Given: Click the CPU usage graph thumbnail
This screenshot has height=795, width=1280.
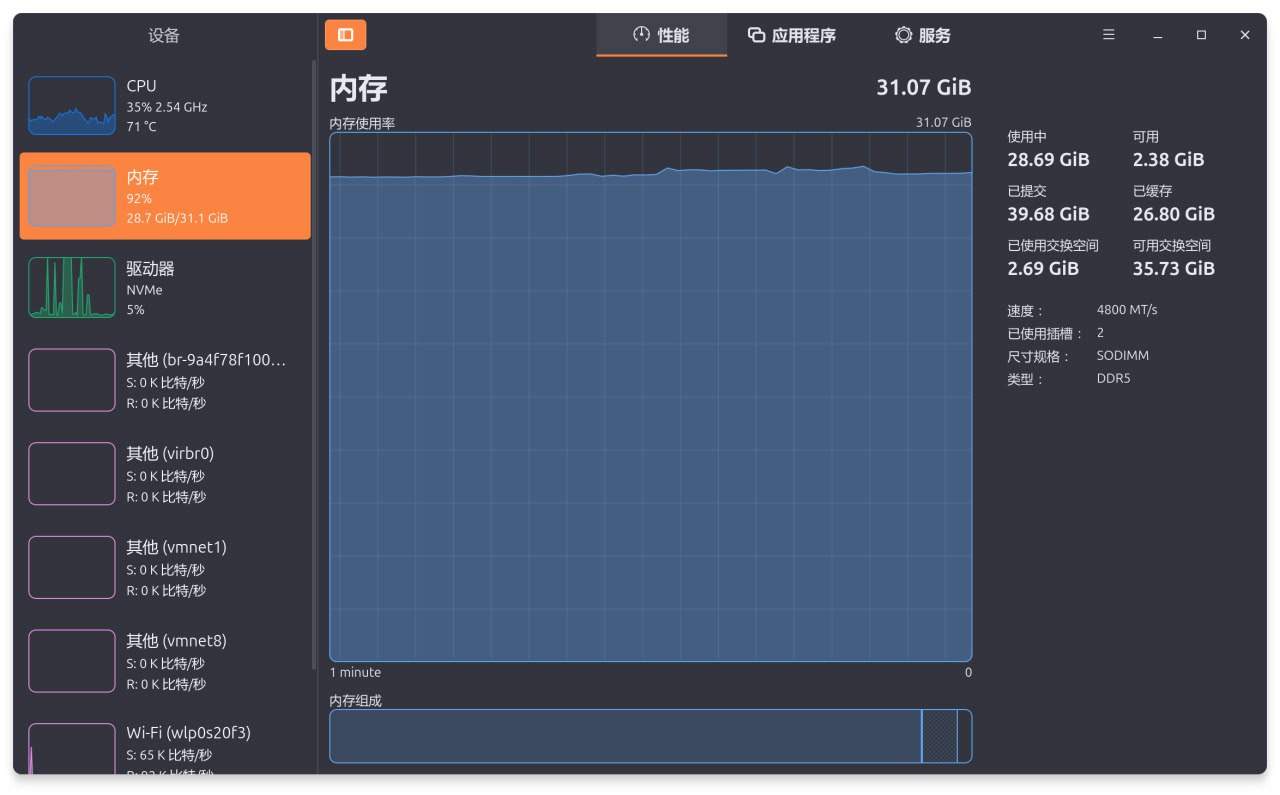Looking at the screenshot, I should pyautogui.click(x=72, y=106).
